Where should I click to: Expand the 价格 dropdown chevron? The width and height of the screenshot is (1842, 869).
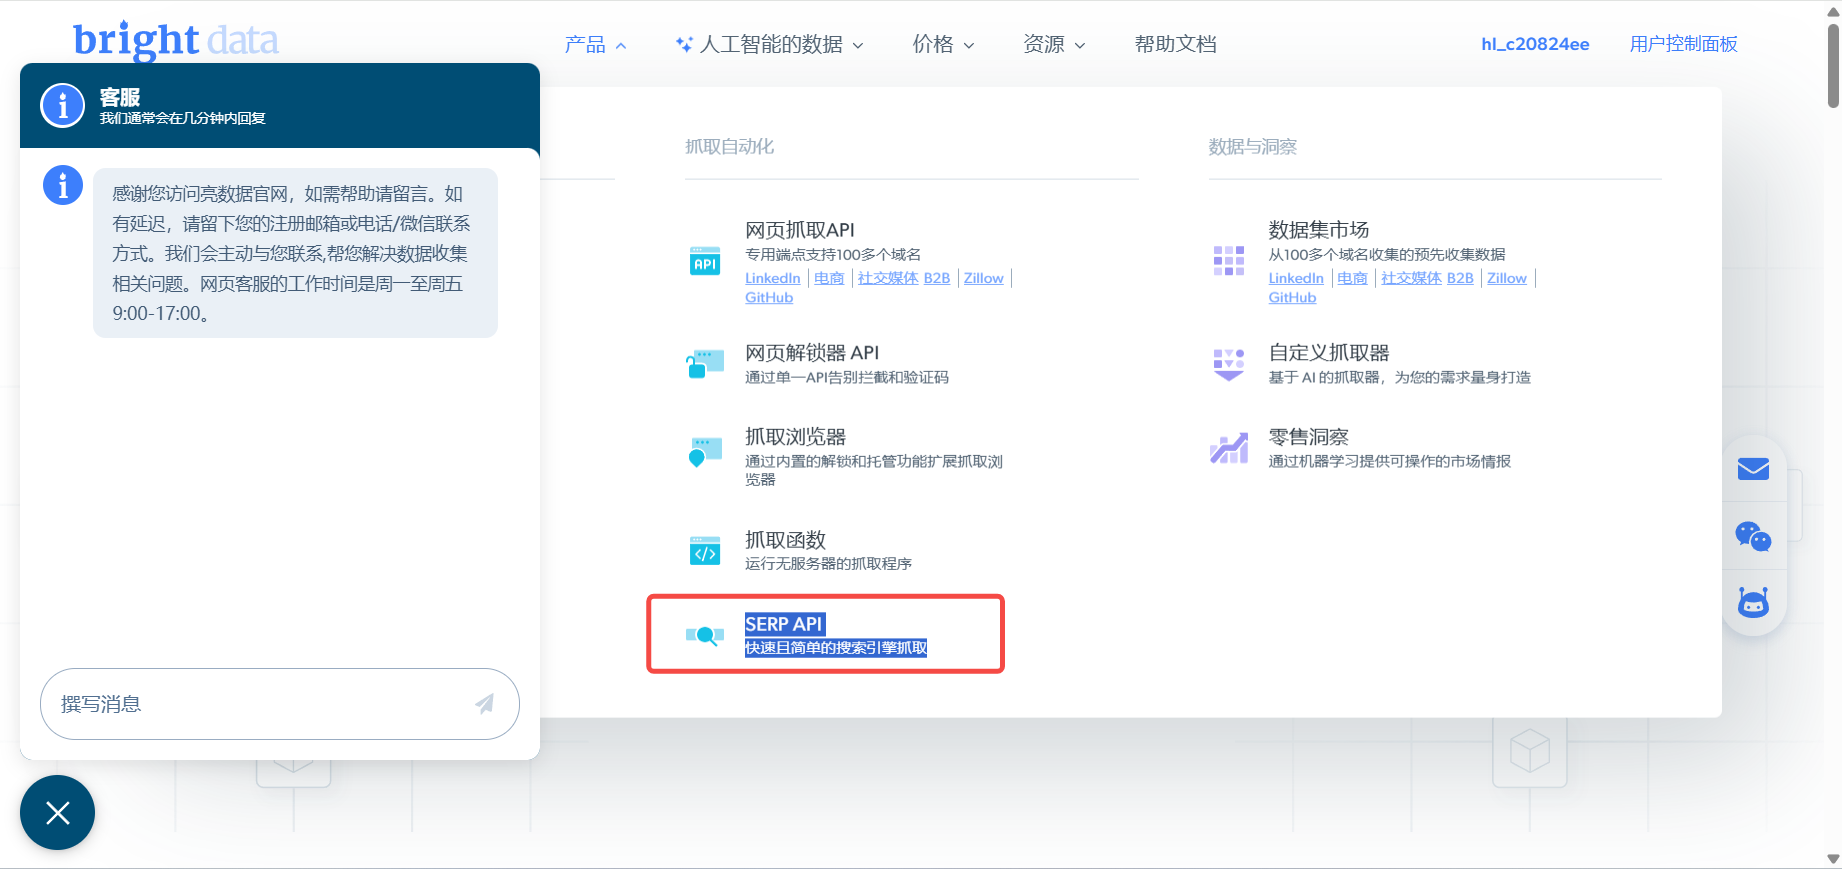coord(969,46)
